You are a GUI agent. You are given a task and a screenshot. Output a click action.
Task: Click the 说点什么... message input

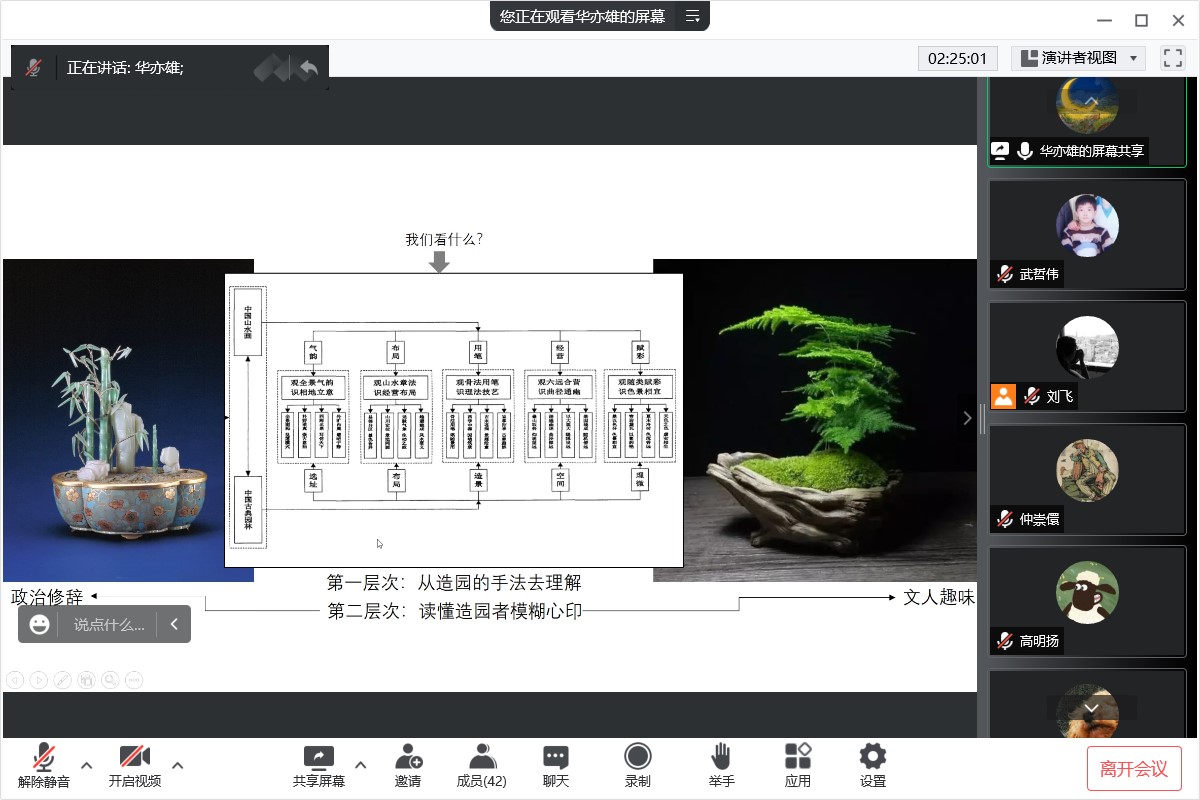pos(108,624)
